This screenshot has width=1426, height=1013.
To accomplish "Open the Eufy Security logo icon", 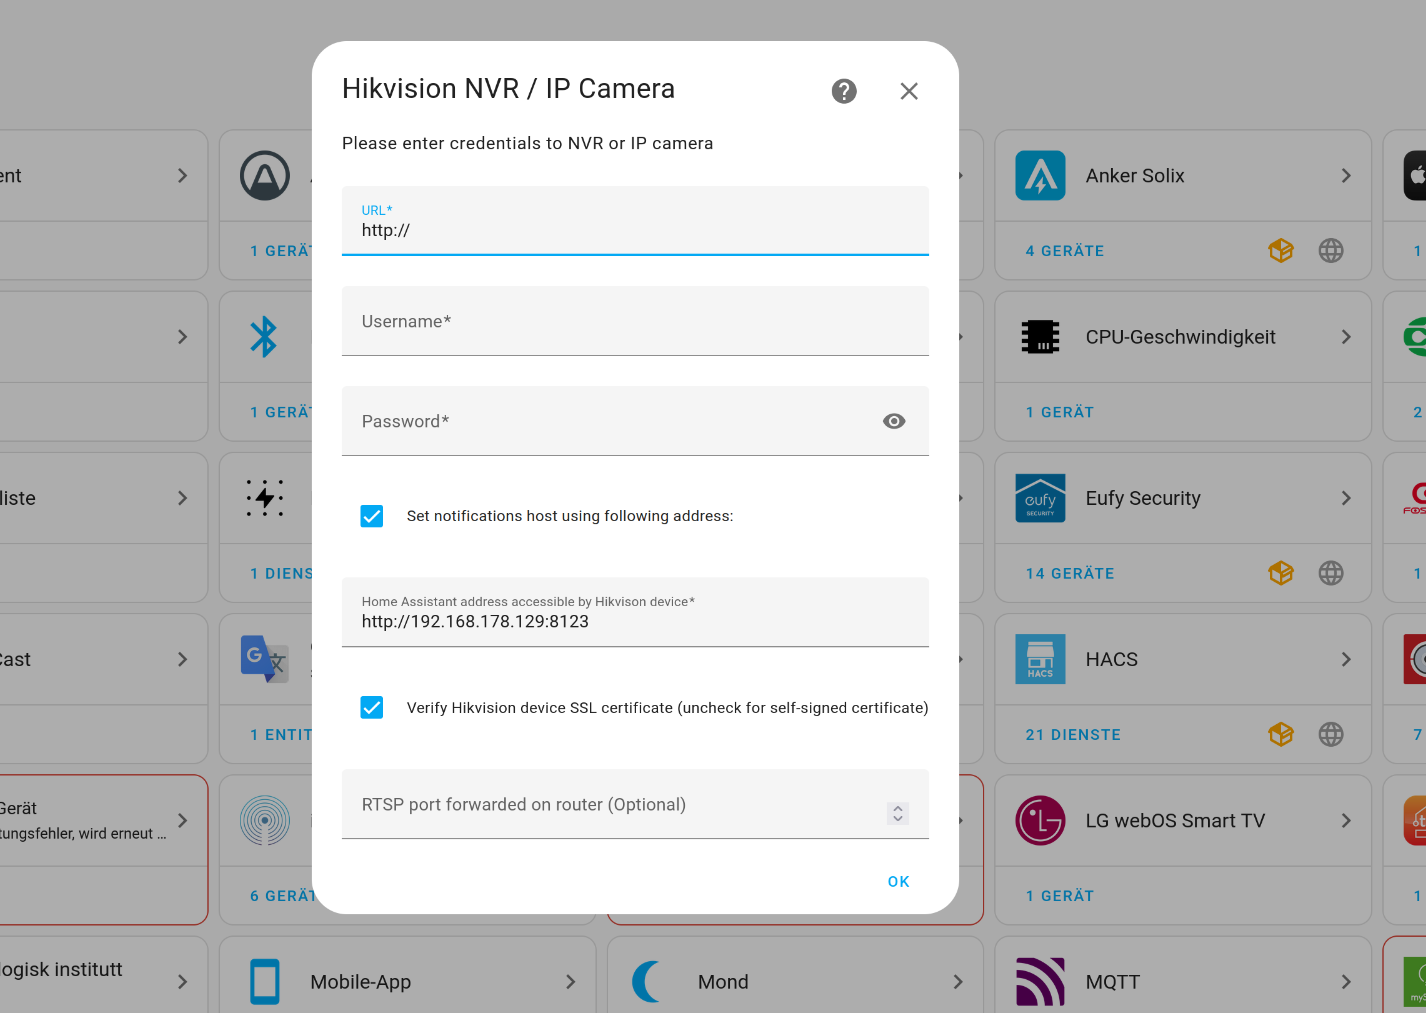I will 1040,498.
